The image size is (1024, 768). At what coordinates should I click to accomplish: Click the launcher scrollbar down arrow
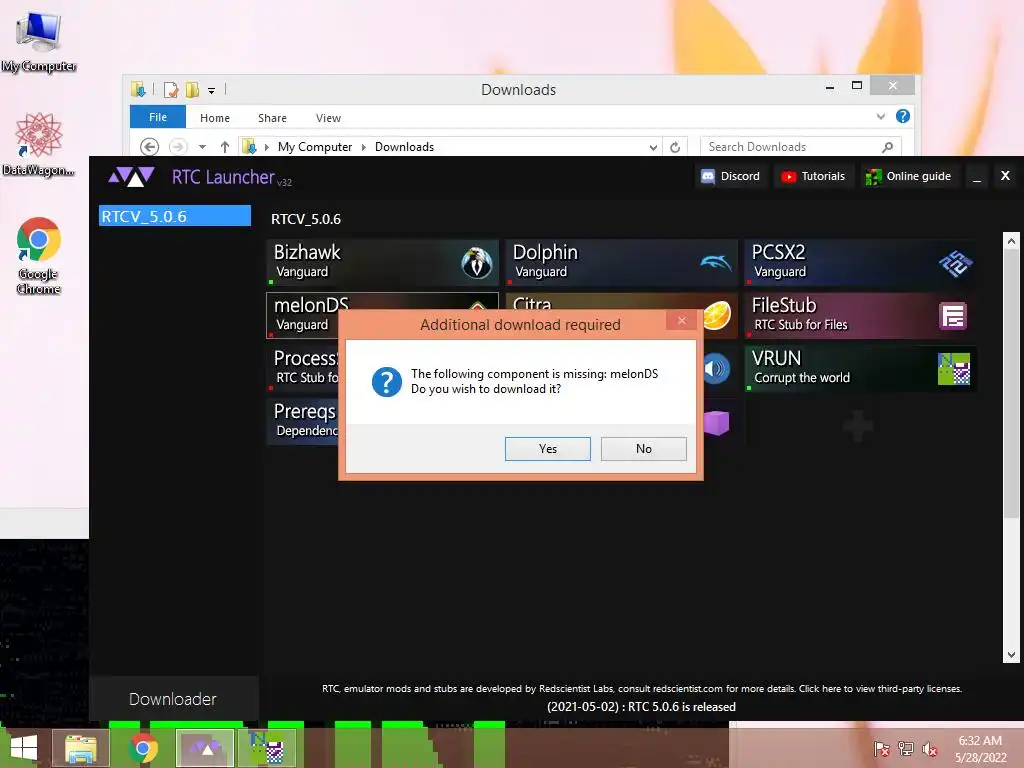click(1011, 654)
